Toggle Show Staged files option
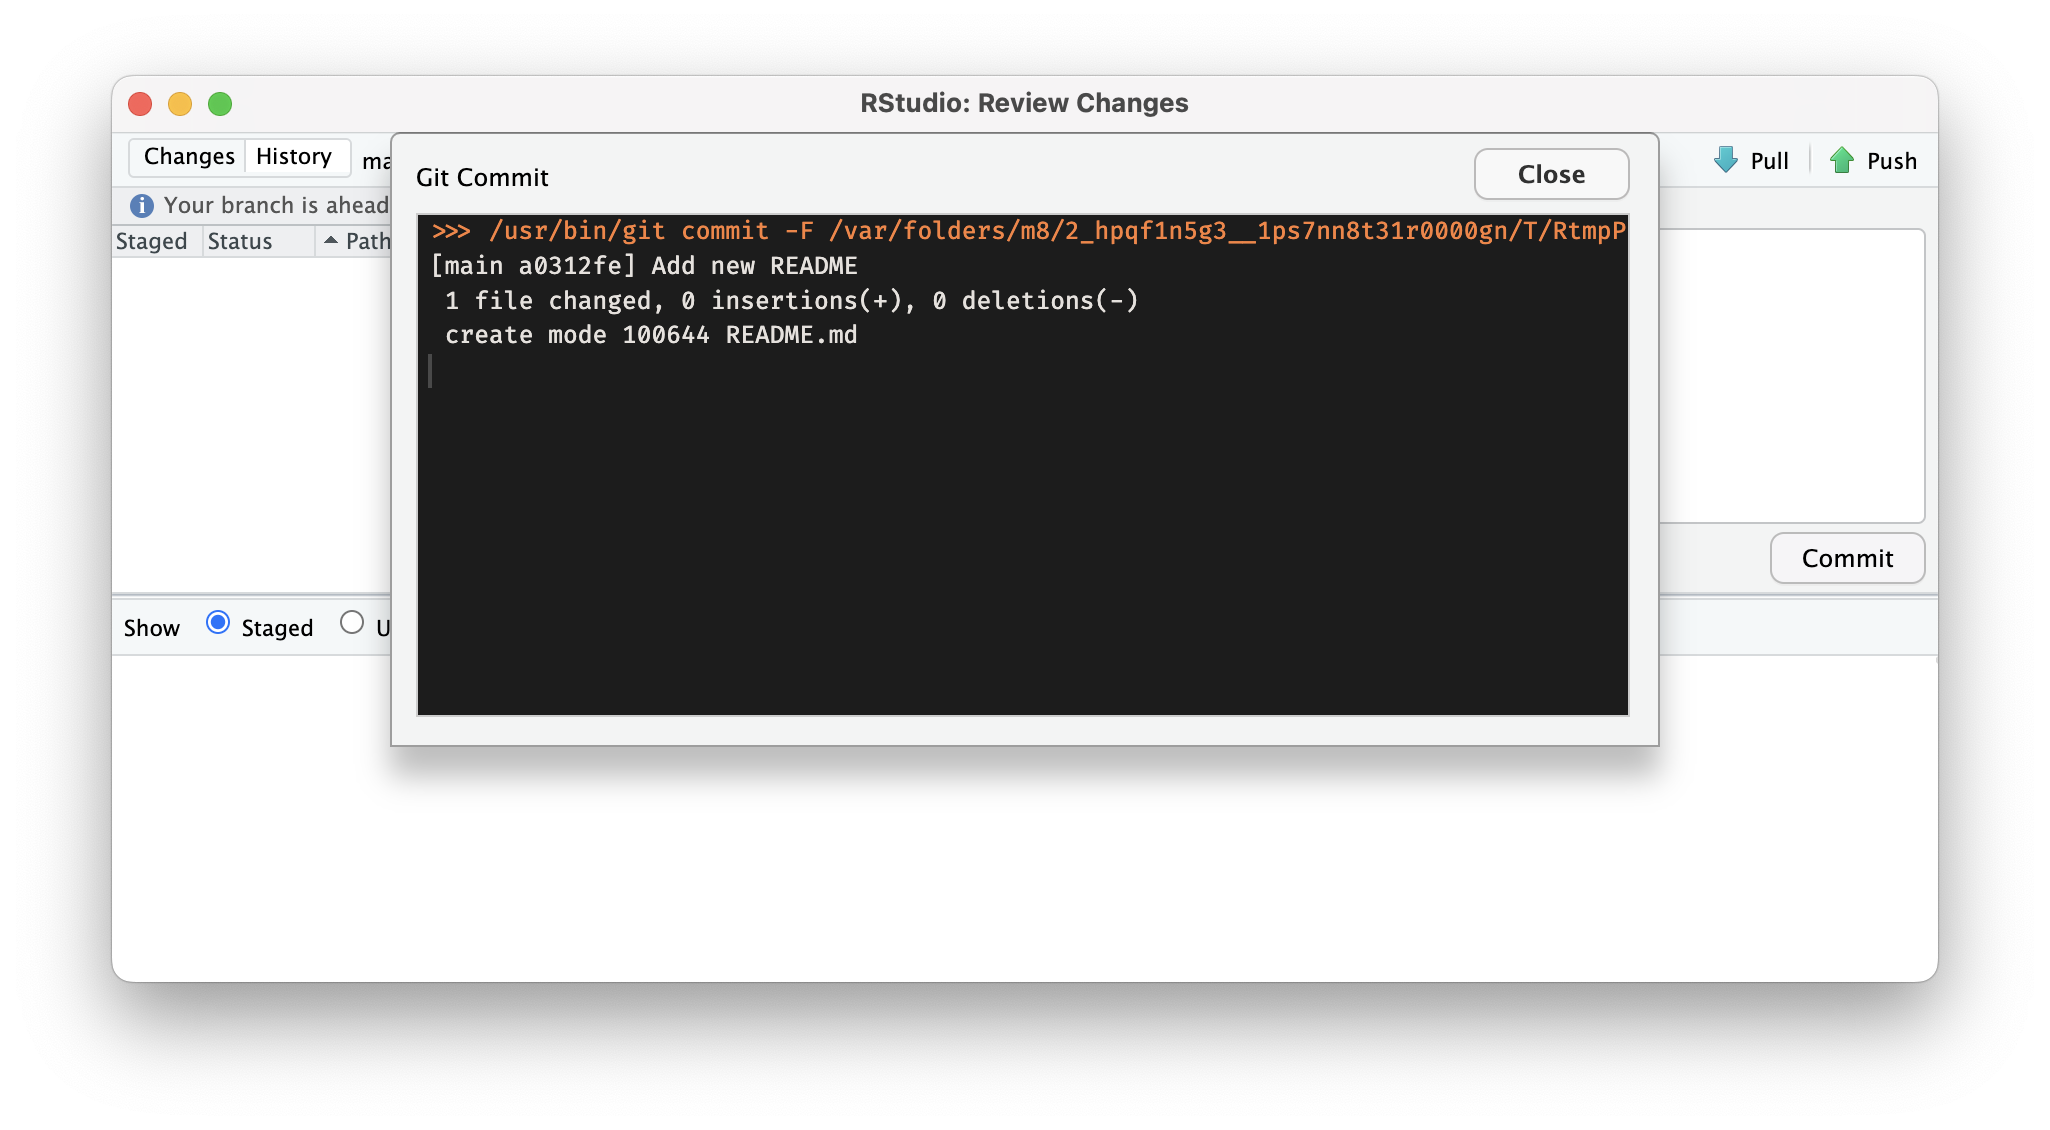 [x=217, y=625]
